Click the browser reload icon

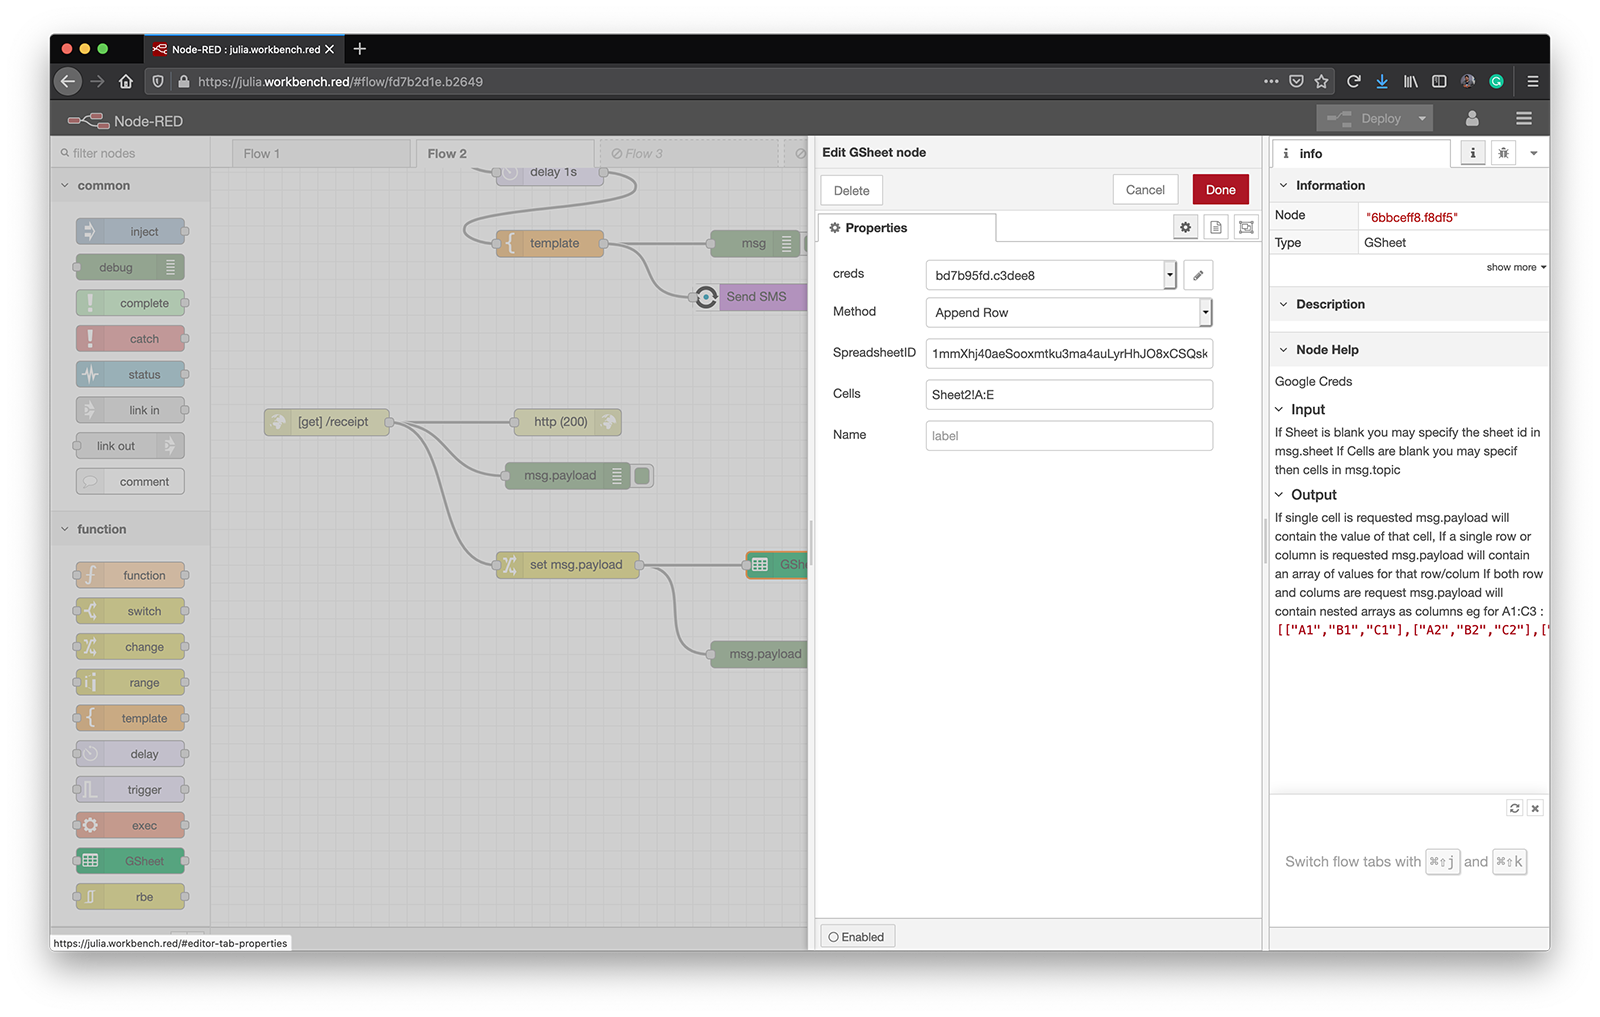(1353, 82)
